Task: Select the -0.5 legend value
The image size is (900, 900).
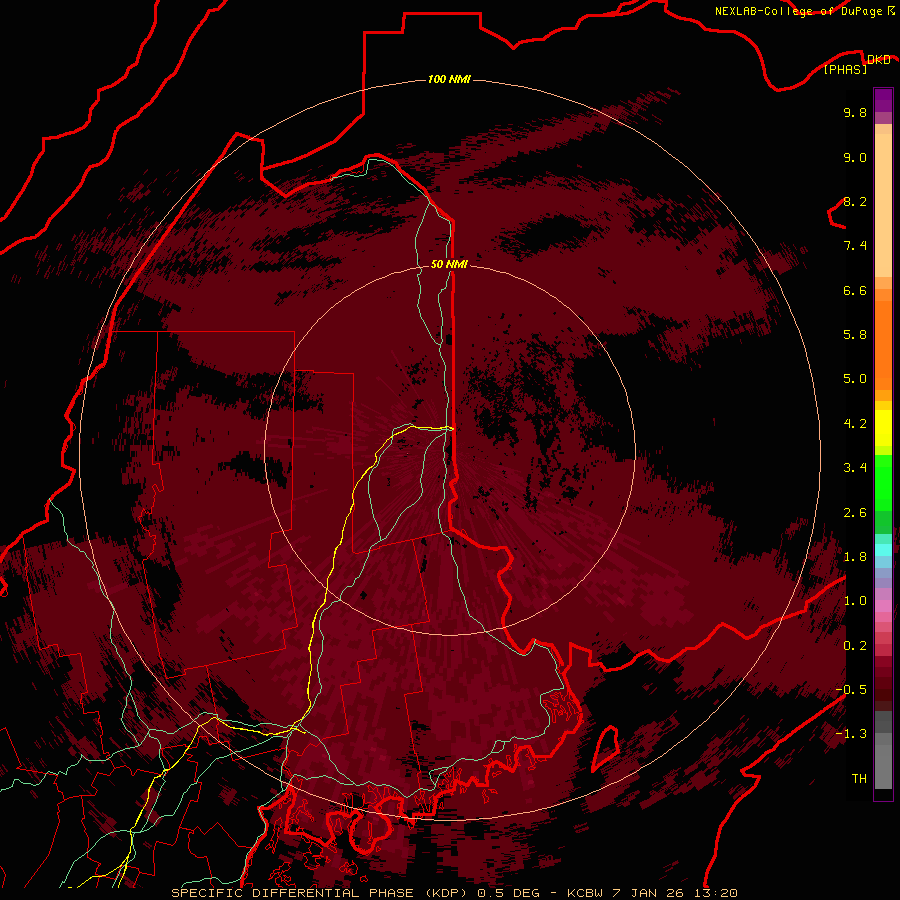Action: pyautogui.click(x=851, y=690)
